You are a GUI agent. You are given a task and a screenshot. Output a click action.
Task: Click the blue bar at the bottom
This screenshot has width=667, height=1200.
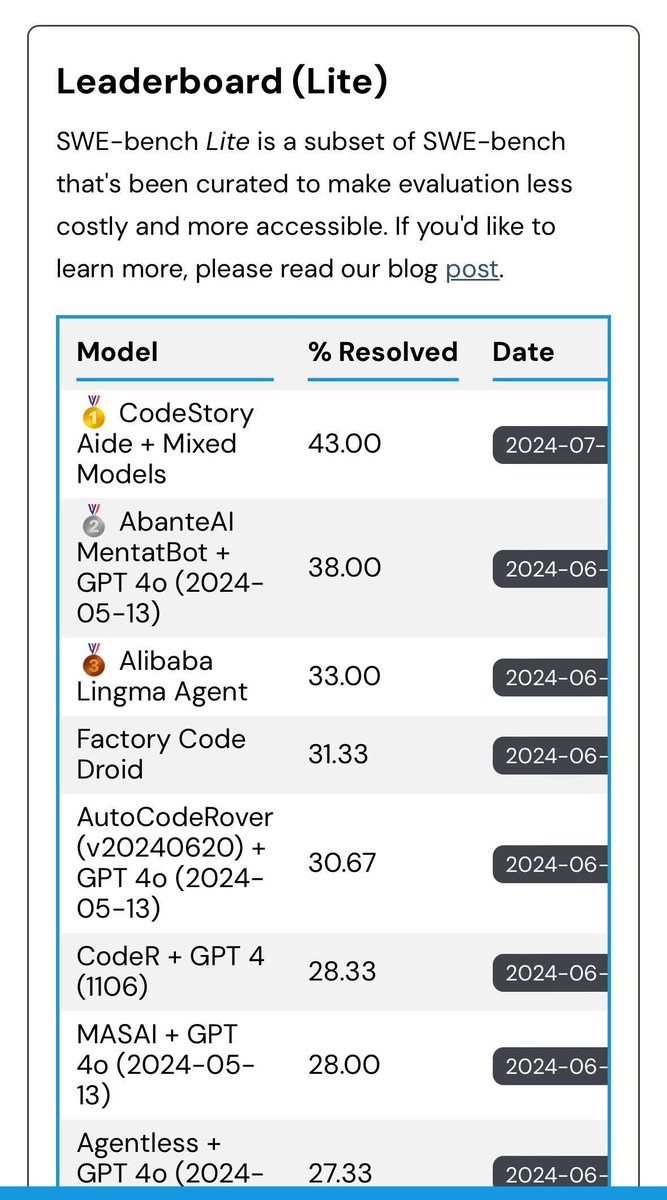click(x=333, y=1193)
